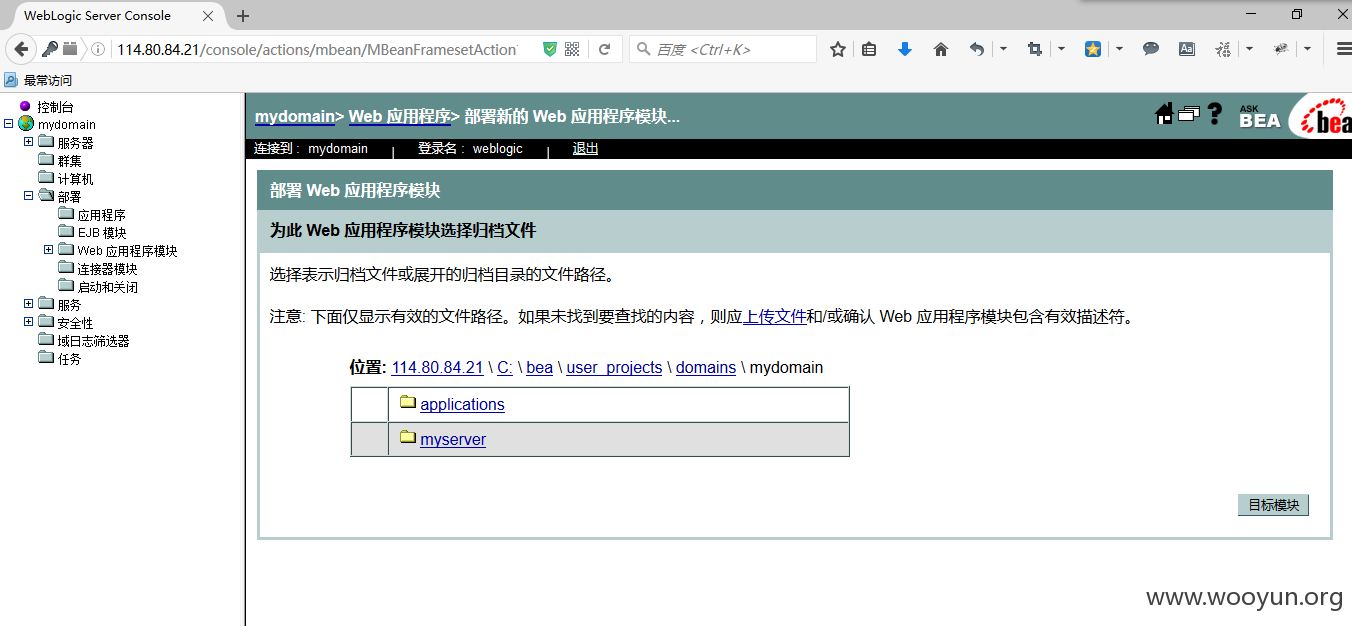
Task: Click the mydomain breadcrumb link in the header
Action: click(x=295, y=116)
